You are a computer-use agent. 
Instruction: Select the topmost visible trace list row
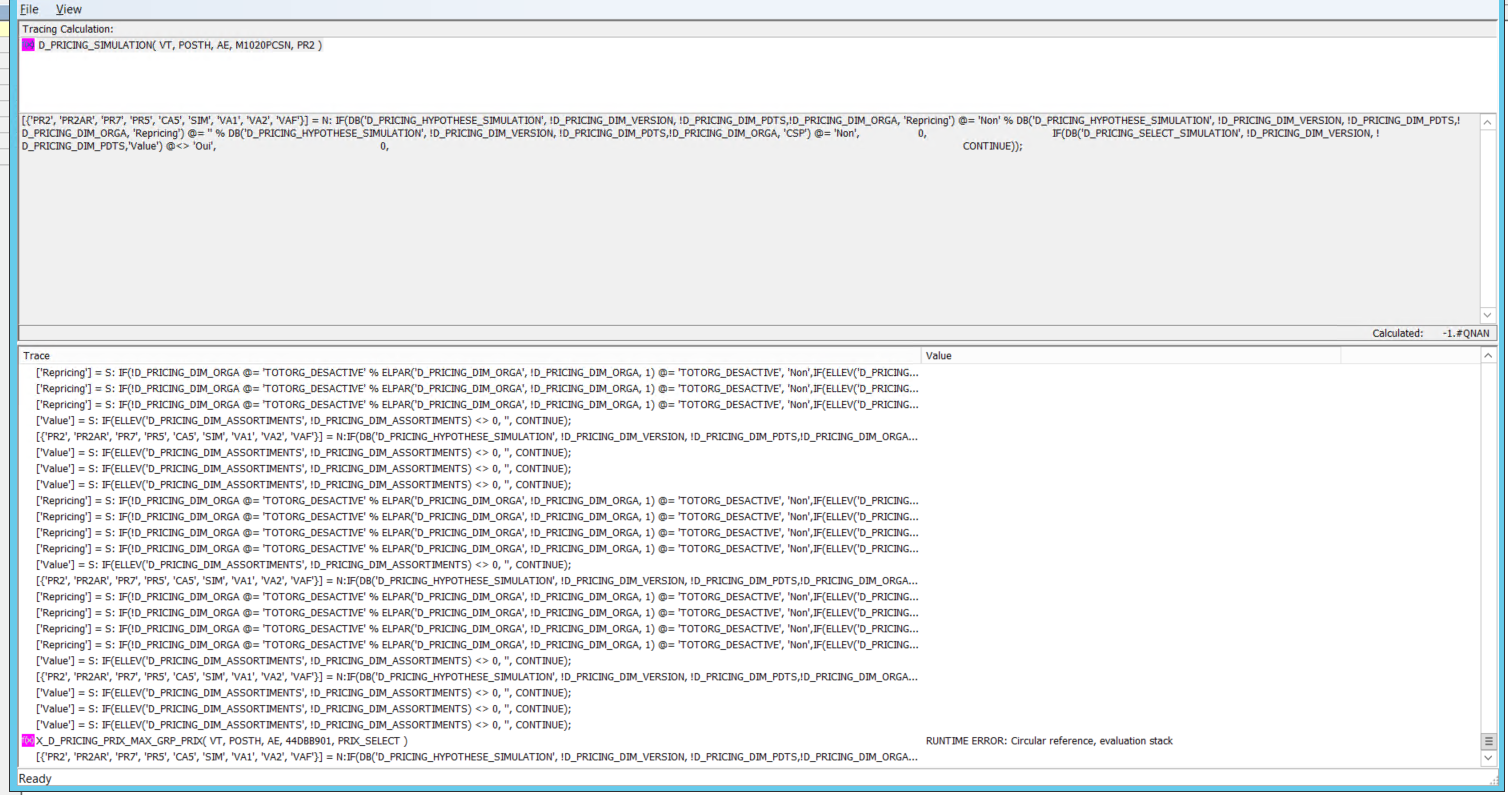pyautogui.click(x=476, y=373)
